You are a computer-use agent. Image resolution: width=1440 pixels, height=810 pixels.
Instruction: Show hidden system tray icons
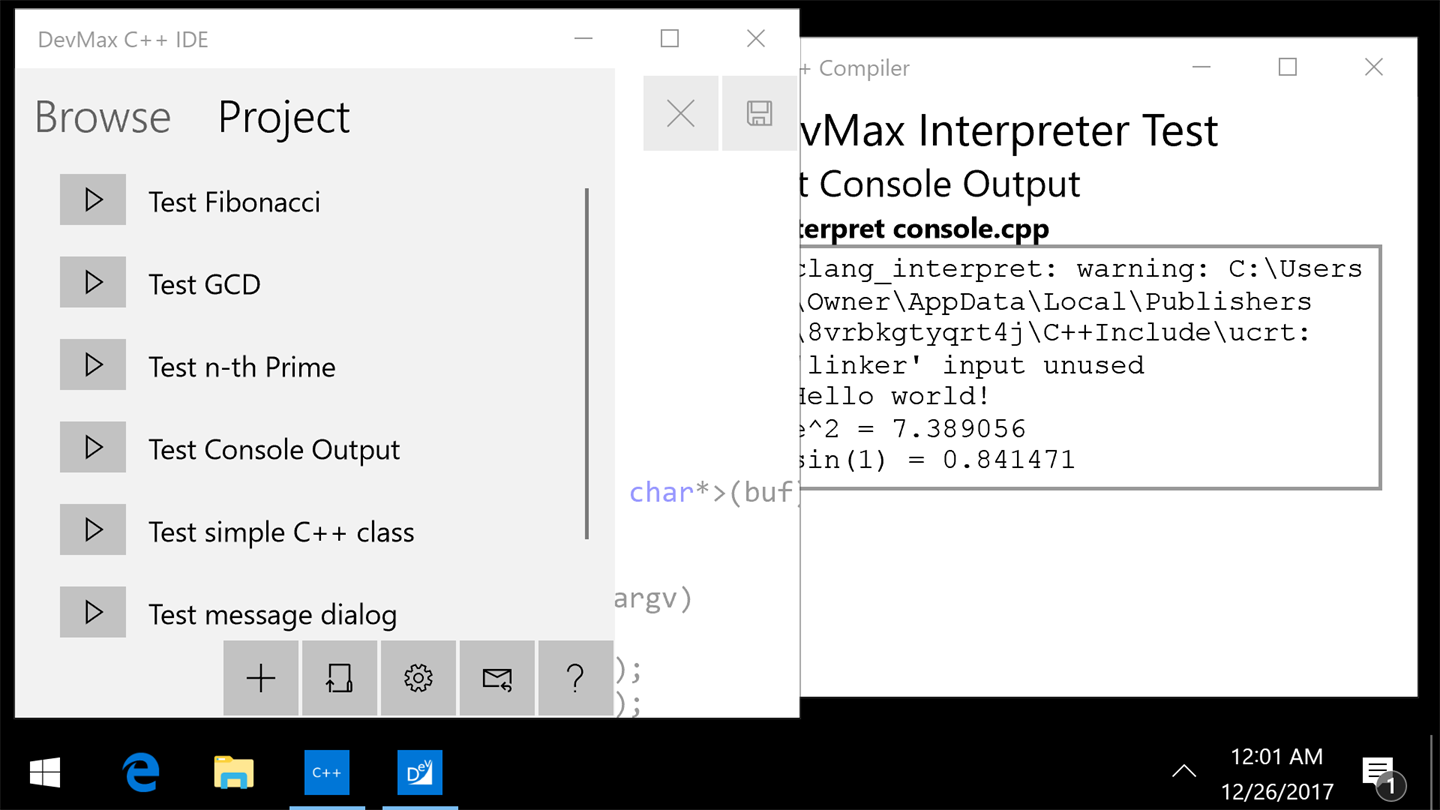(x=1184, y=771)
